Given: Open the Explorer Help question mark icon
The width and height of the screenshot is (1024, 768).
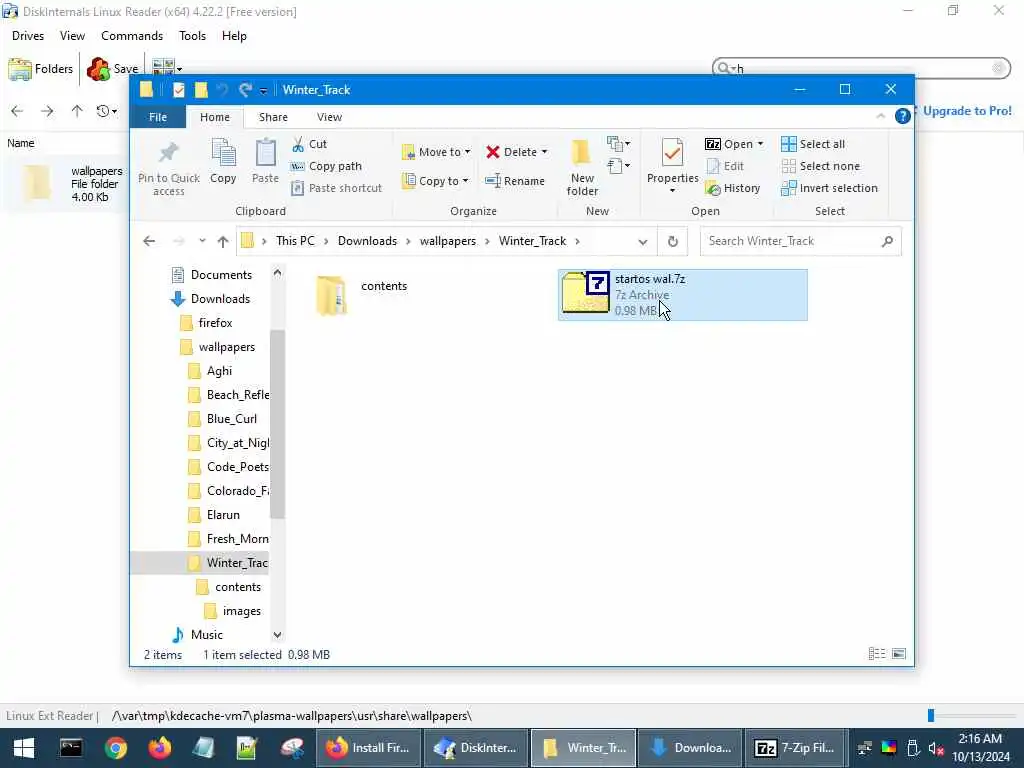Looking at the screenshot, I should [903, 116].
